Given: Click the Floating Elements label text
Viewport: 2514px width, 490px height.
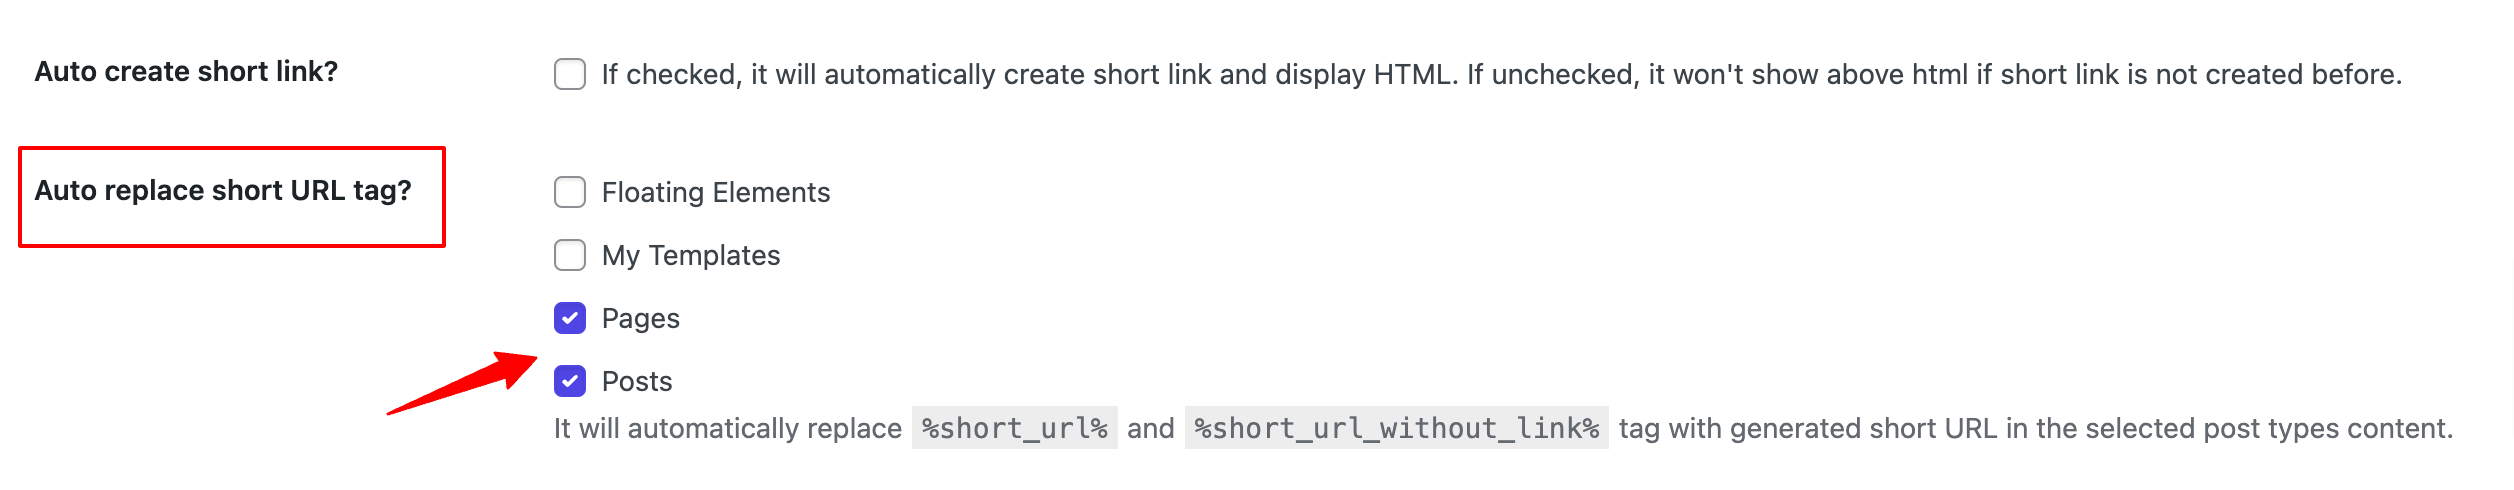Looking at the screenshot, I should click(716, 192).
